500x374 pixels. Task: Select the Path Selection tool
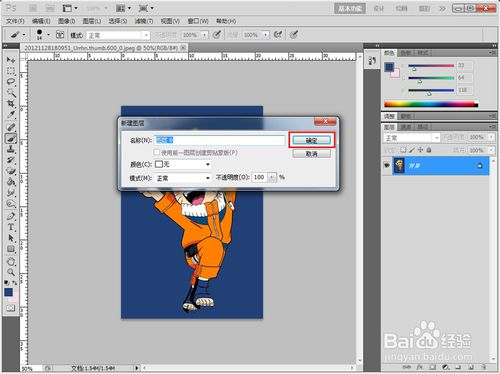coord(11,238)
